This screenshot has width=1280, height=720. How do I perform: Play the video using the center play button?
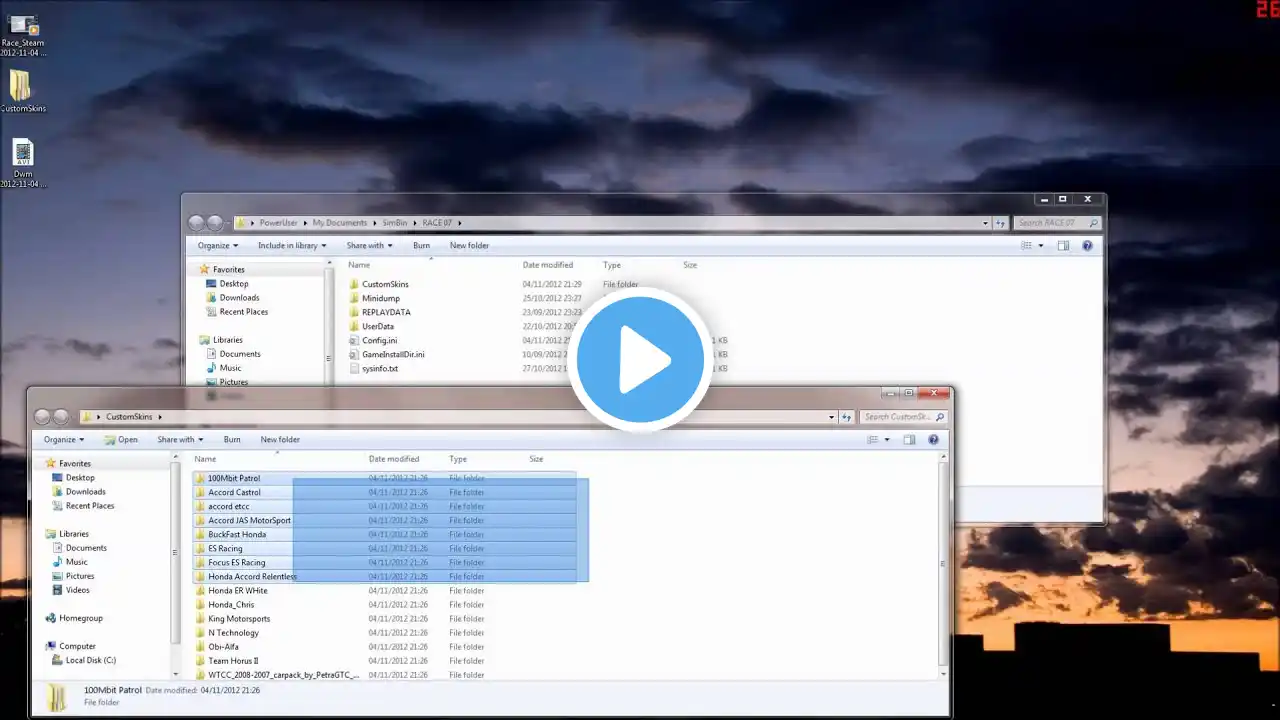click(640, 360)
